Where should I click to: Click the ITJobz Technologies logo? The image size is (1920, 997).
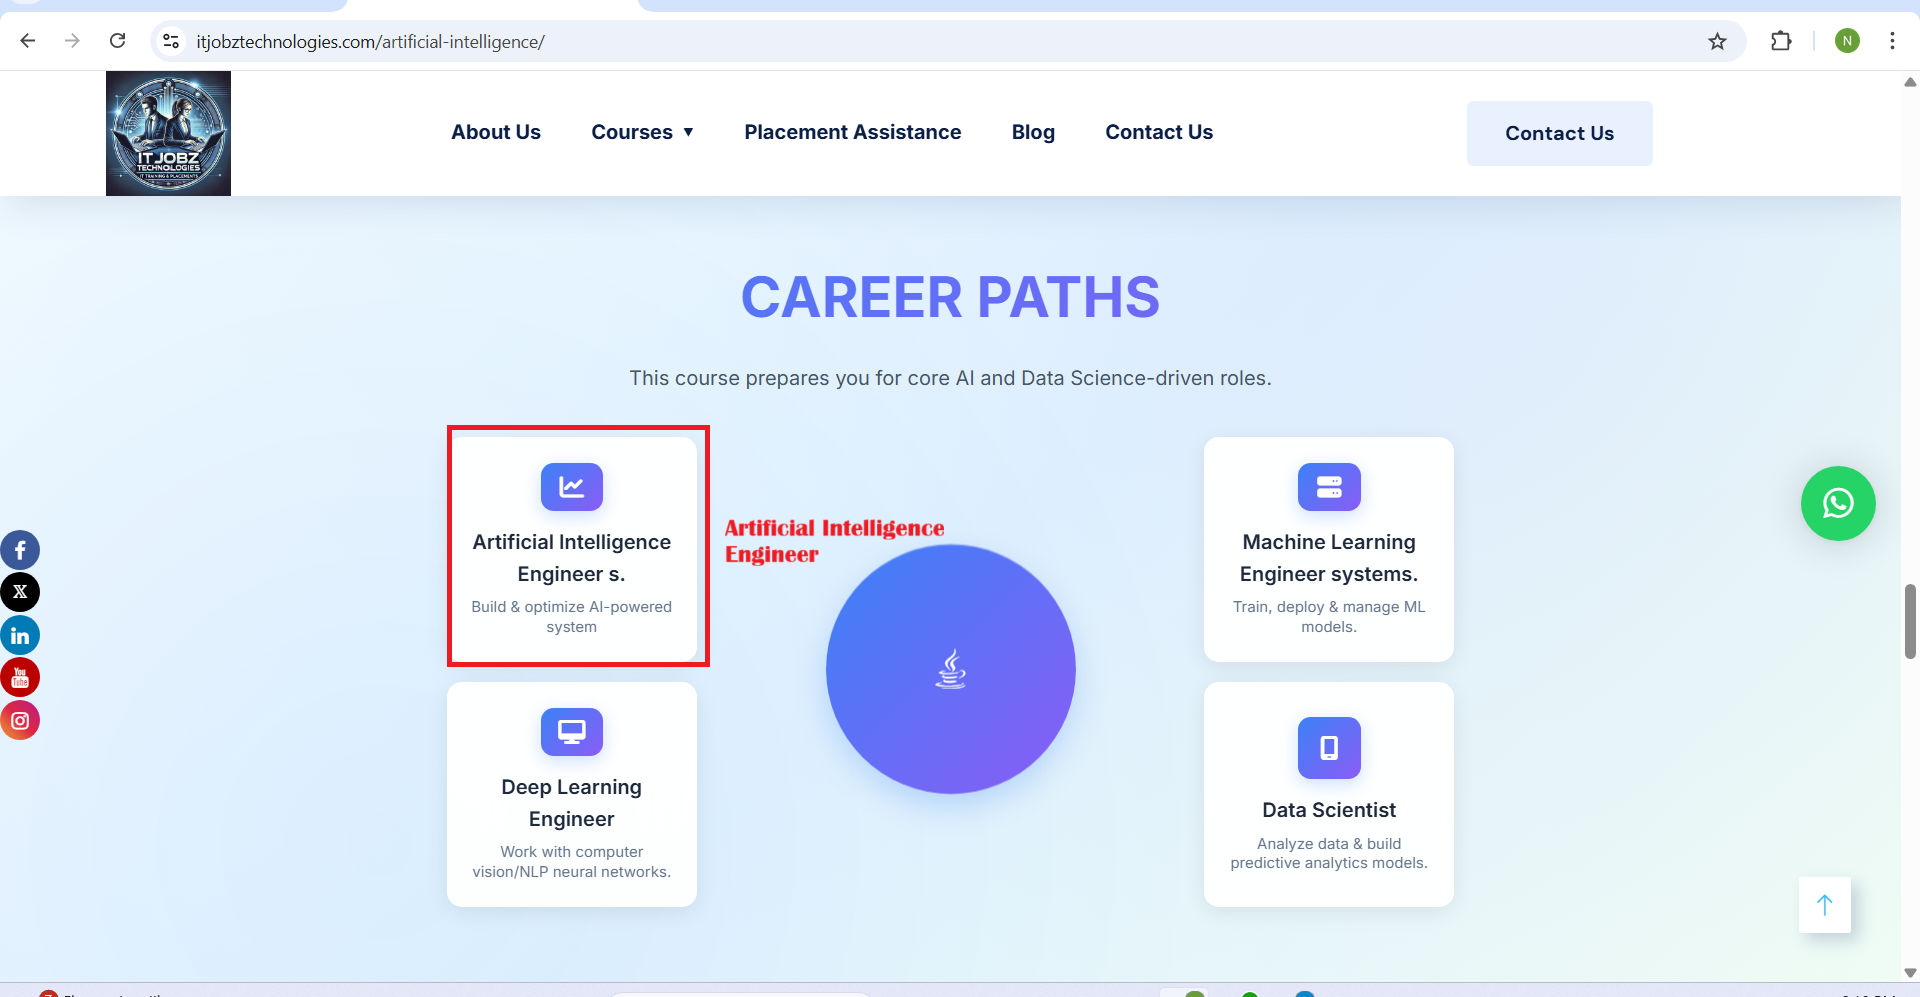[x=168, y=133]
